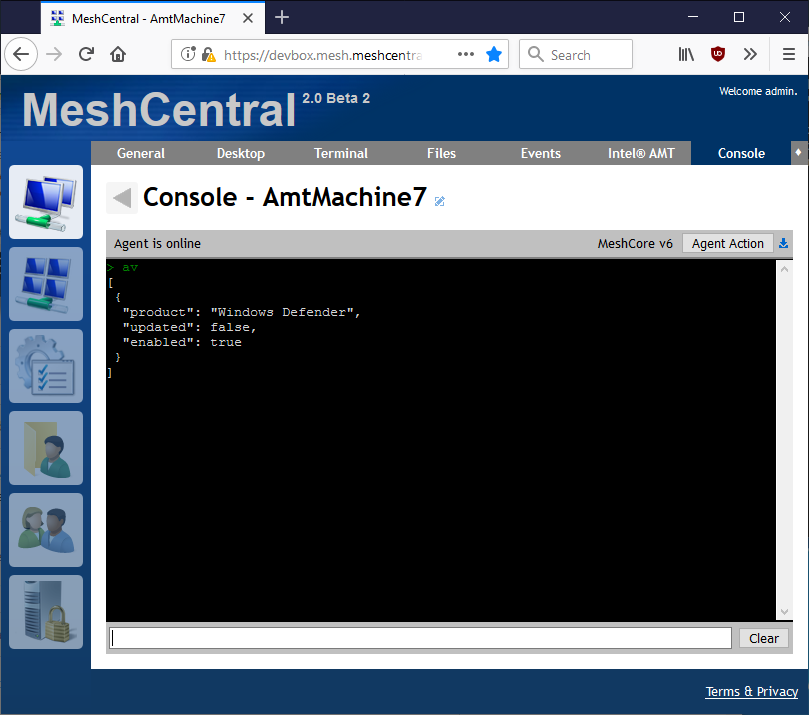Screen dimensions: 809x715
Task: Click the "> av" command line
Action: pos(122,267)
